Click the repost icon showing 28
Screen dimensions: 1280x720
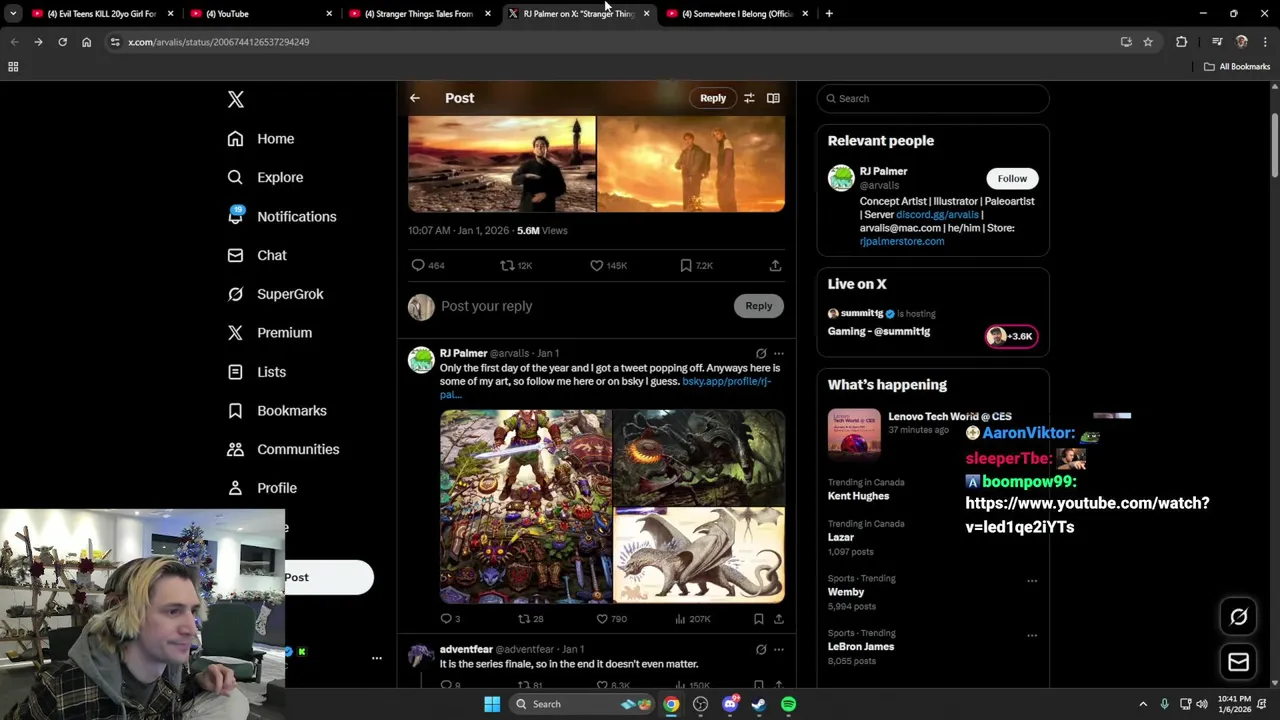pos(523,619)
